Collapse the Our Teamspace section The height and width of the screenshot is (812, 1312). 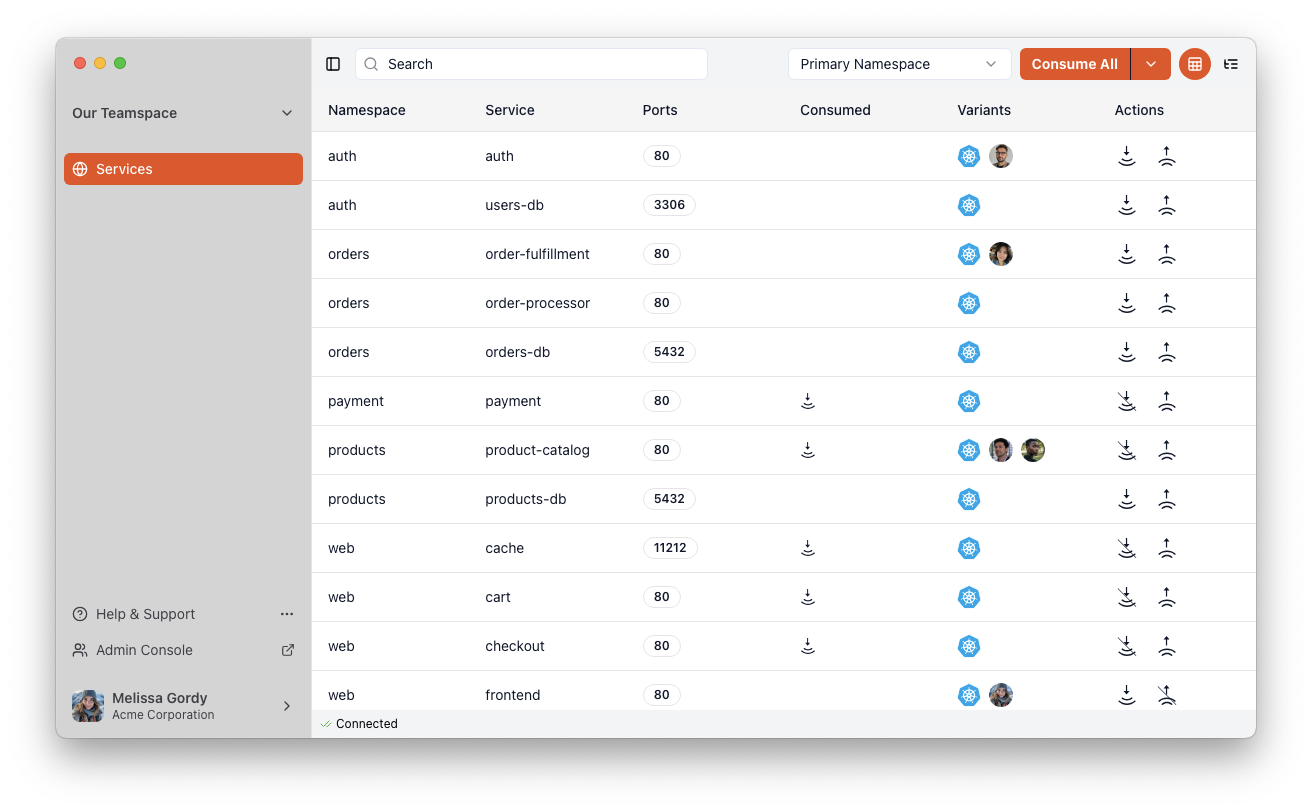click(x=287, y=113)
